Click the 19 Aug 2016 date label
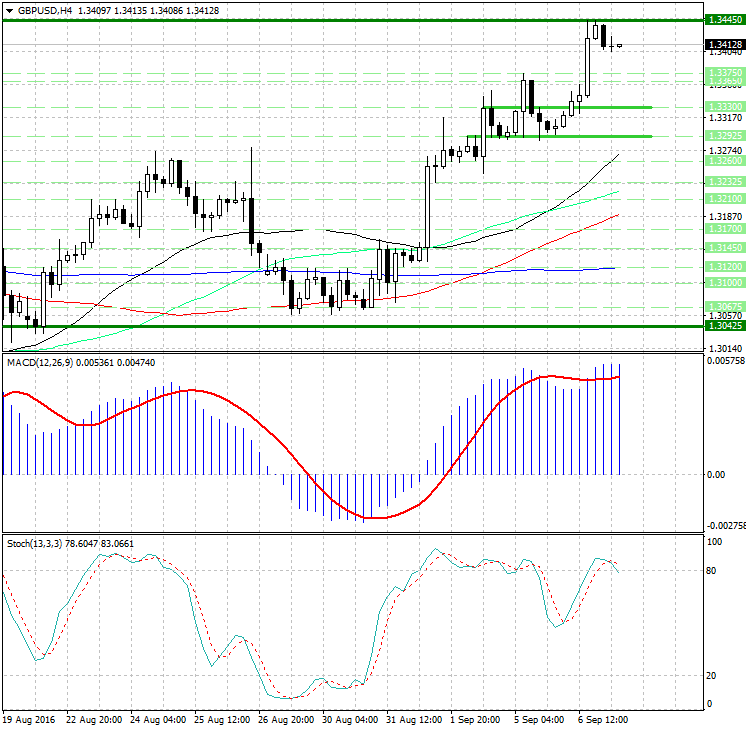This screenshot has width=746, height=731. click(28, 719)
